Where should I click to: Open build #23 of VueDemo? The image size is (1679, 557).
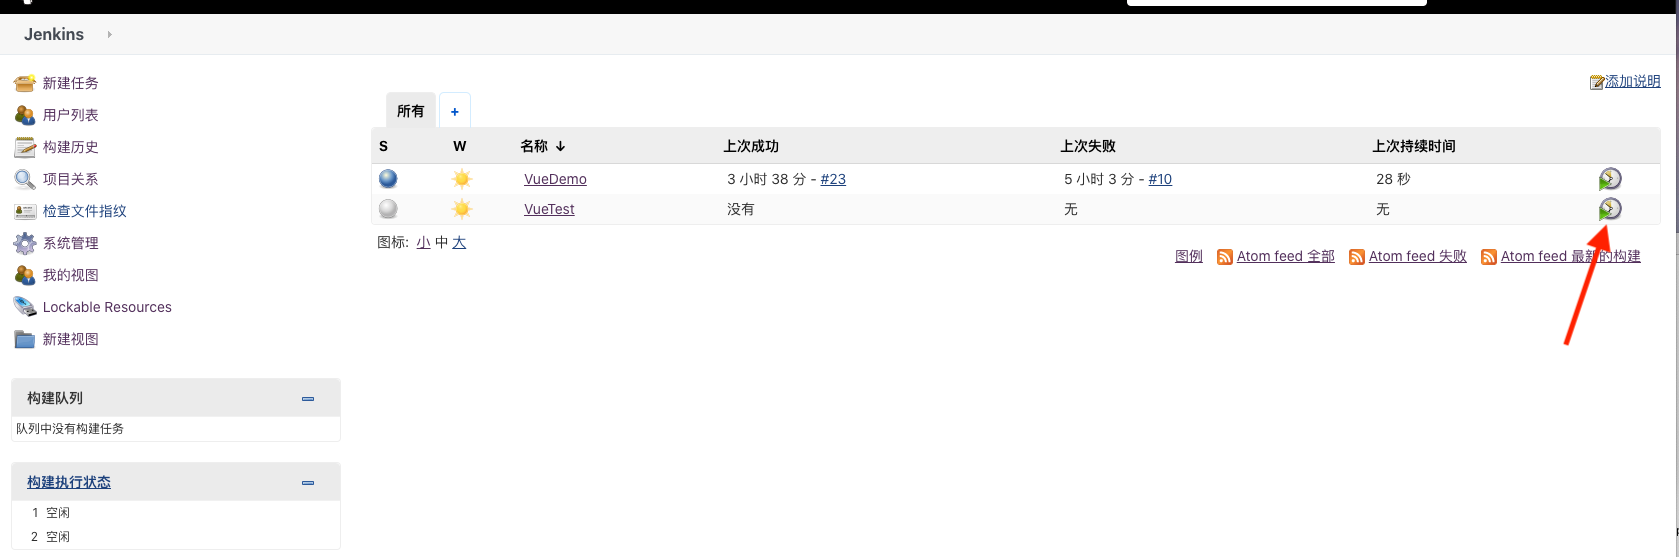833,179
